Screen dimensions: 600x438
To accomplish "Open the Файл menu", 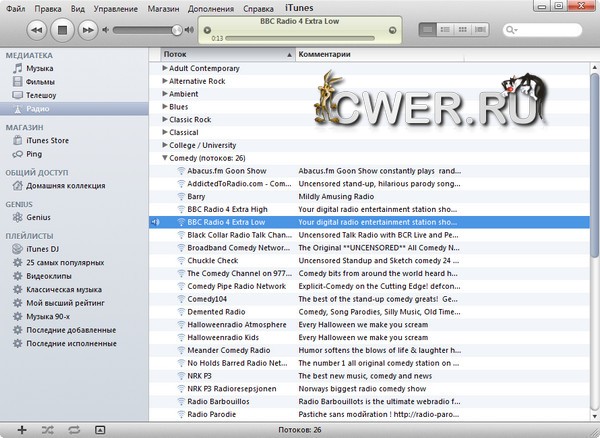I will coord(16,8).
